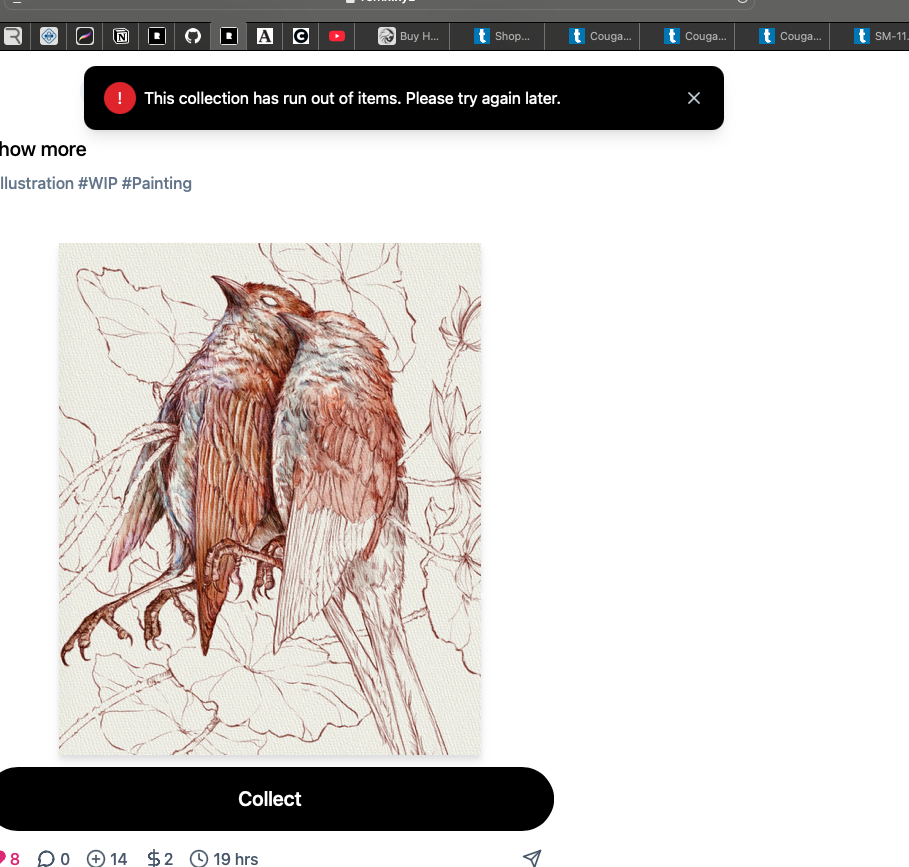Dismiss the out-of-items error notification

(693, 98)
